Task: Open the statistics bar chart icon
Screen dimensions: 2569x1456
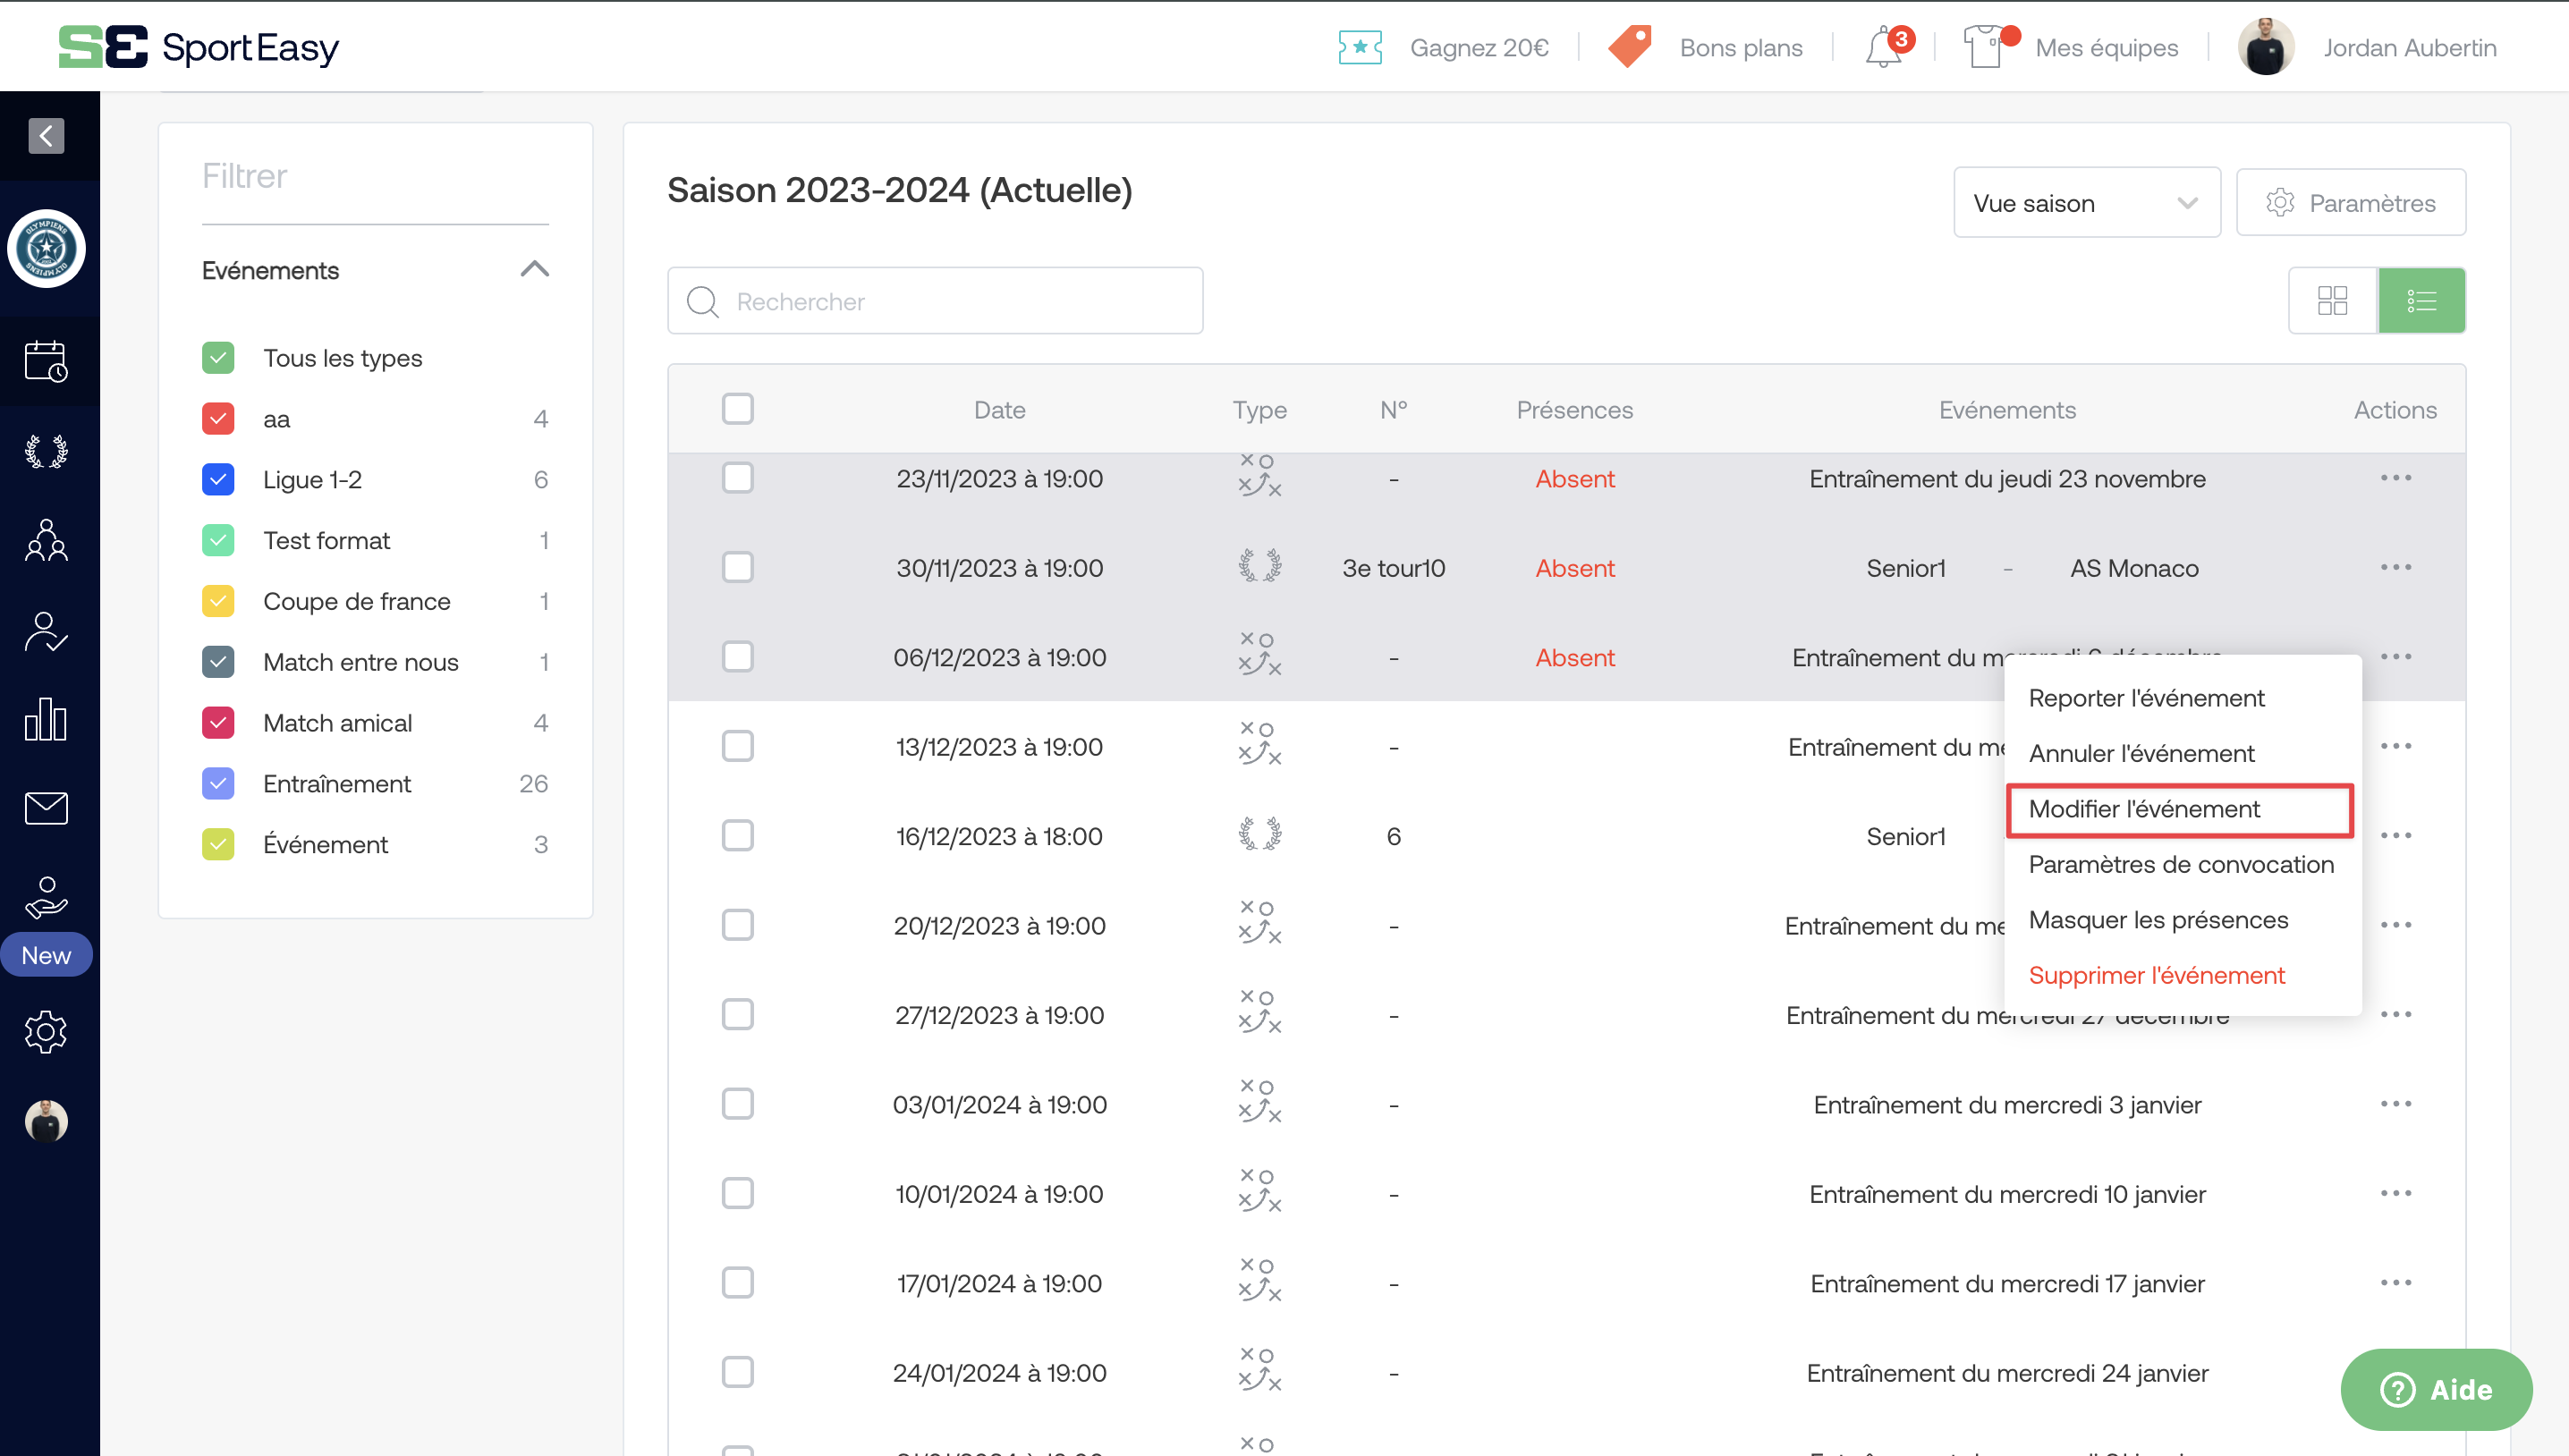Action: pos(46,720)
